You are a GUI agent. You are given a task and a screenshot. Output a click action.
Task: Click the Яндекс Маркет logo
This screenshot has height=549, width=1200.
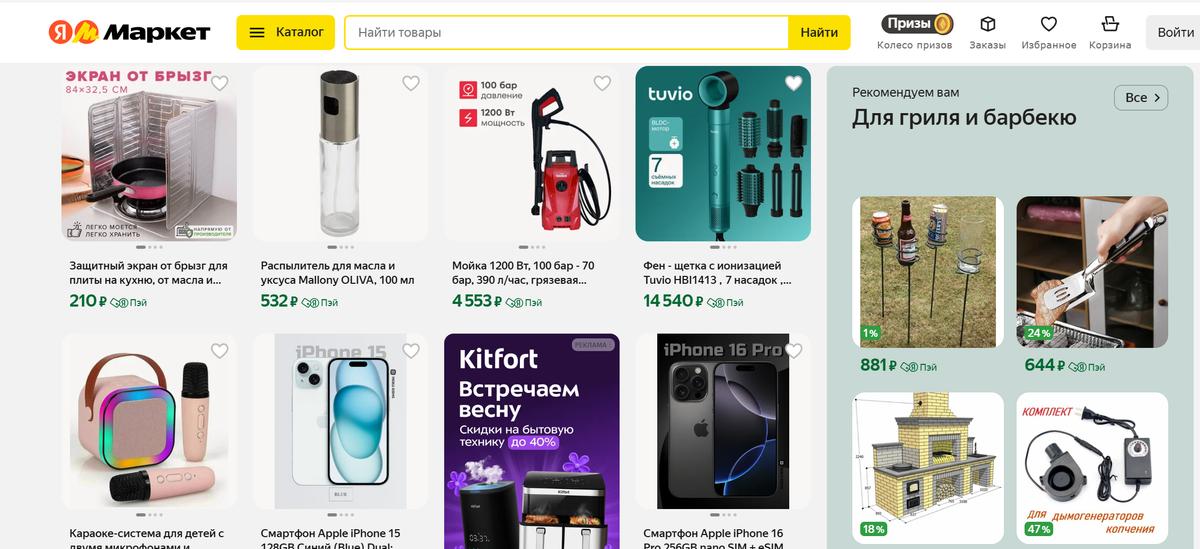129,32
